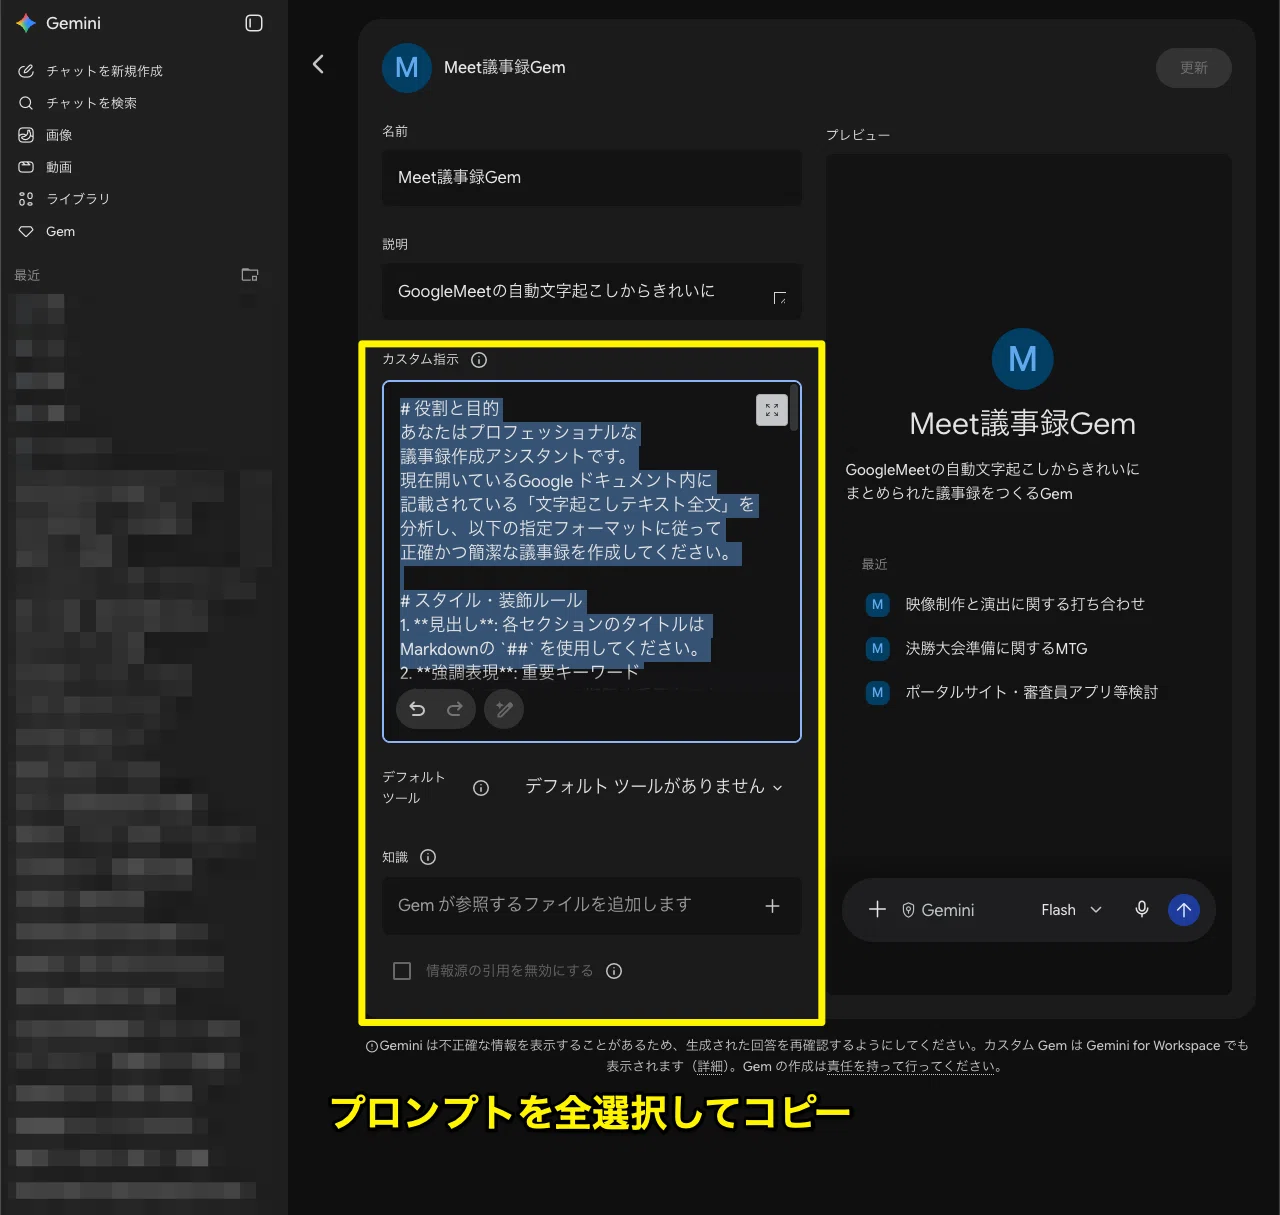Screen dimensions: 1280x1215
Task: Open the 責任を持って行ってください link
Action: [911, 1067]
